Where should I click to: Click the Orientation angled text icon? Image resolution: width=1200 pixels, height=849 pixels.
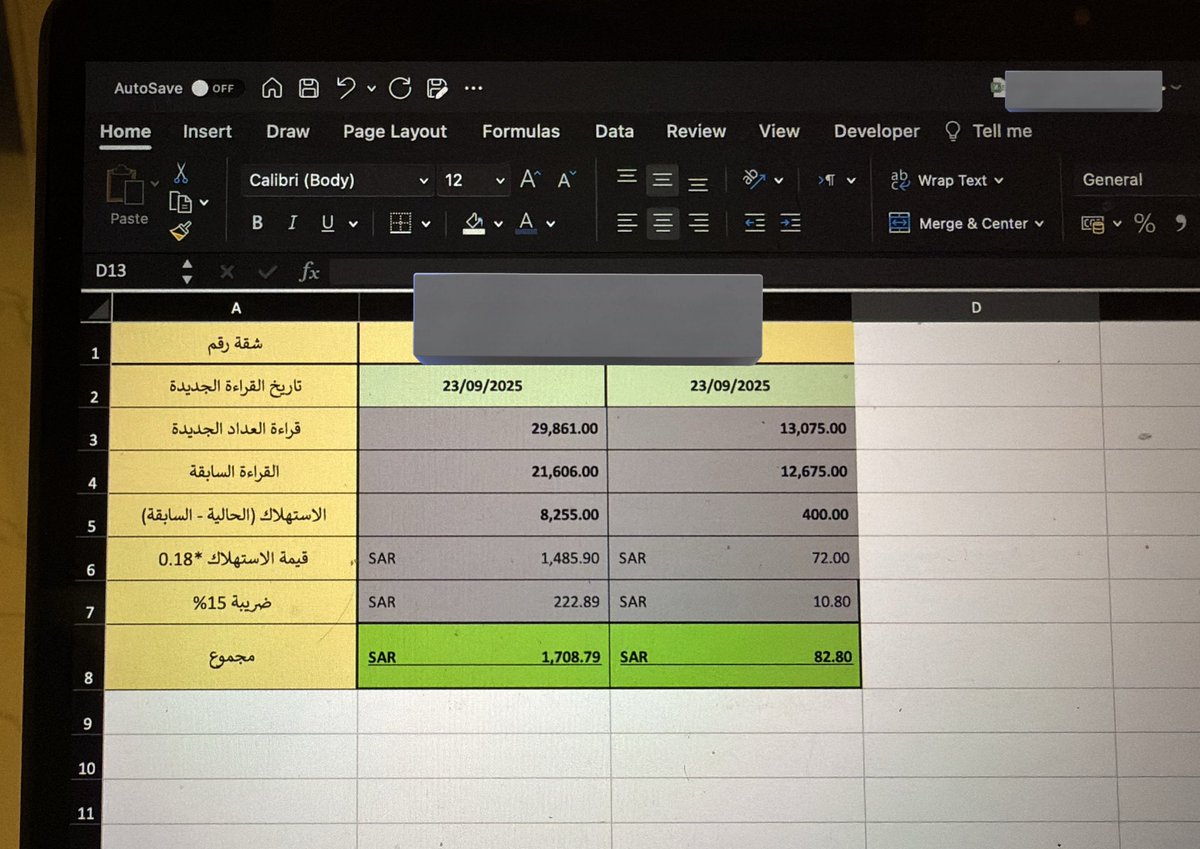tap(755, 180)
